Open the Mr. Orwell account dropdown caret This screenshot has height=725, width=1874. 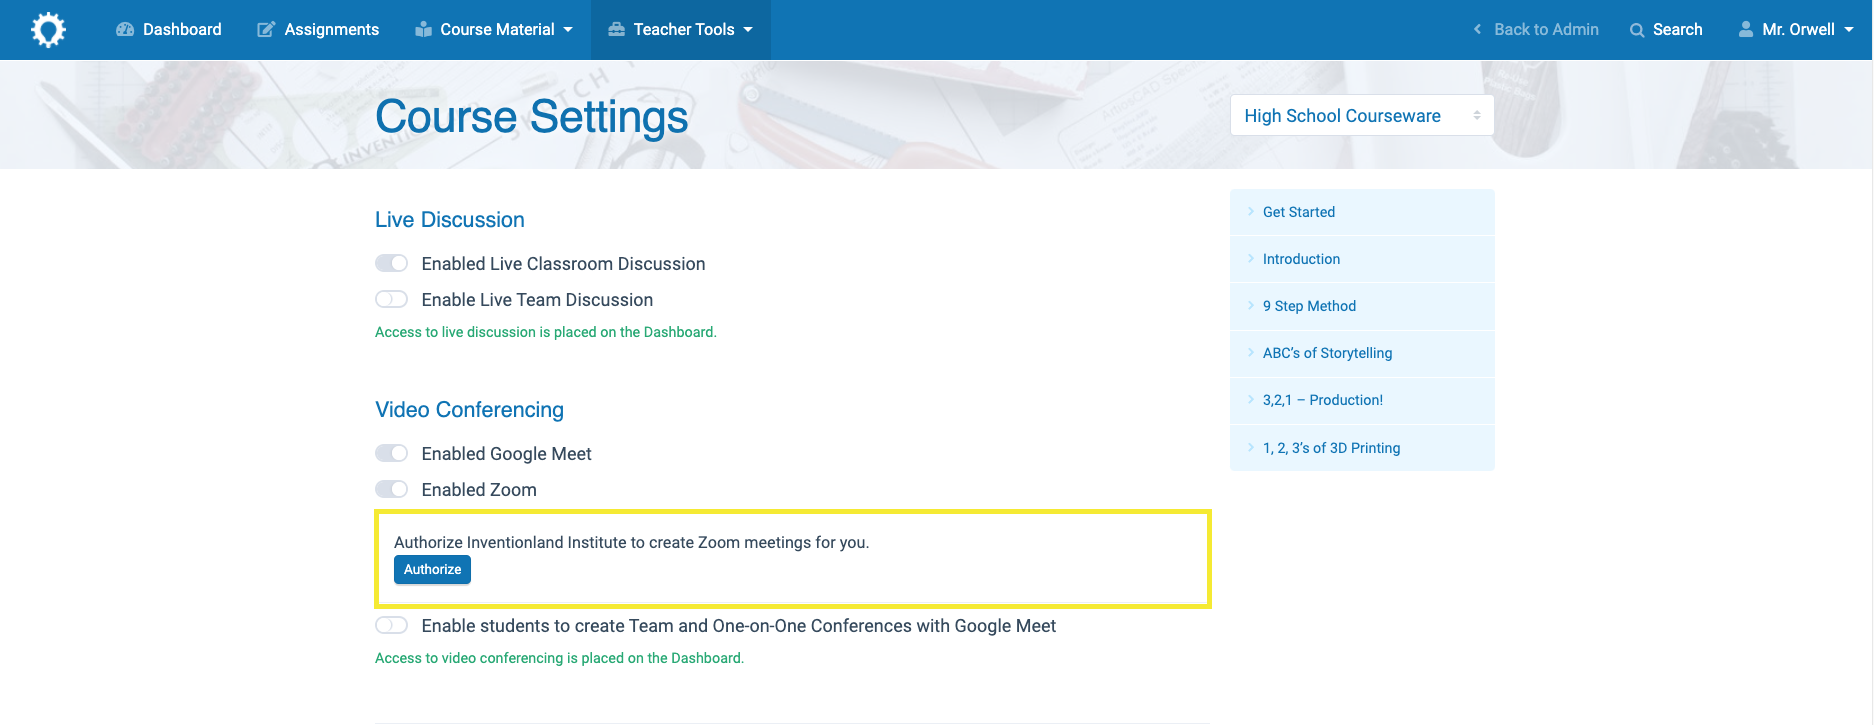coord(1849,30)
